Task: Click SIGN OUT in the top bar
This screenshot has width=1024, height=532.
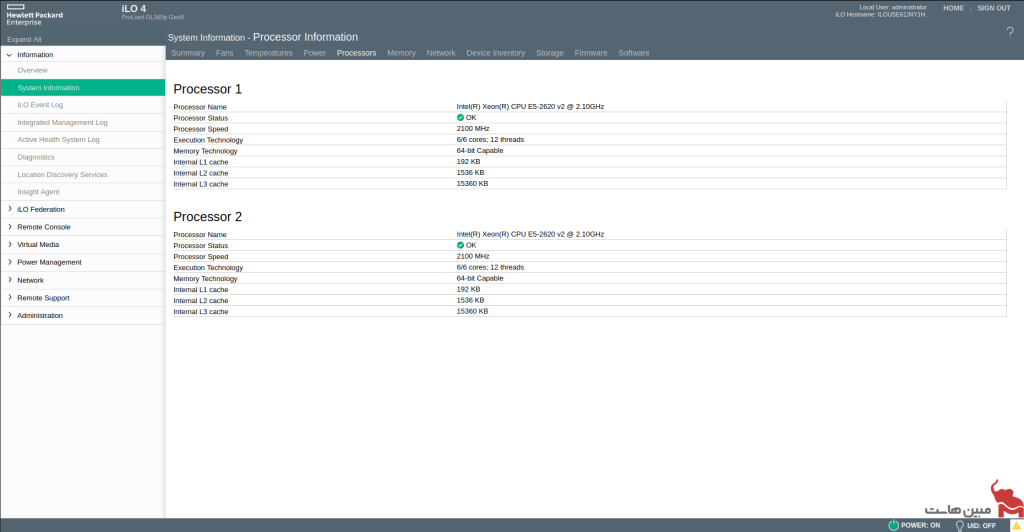Action: pos(994,8)
